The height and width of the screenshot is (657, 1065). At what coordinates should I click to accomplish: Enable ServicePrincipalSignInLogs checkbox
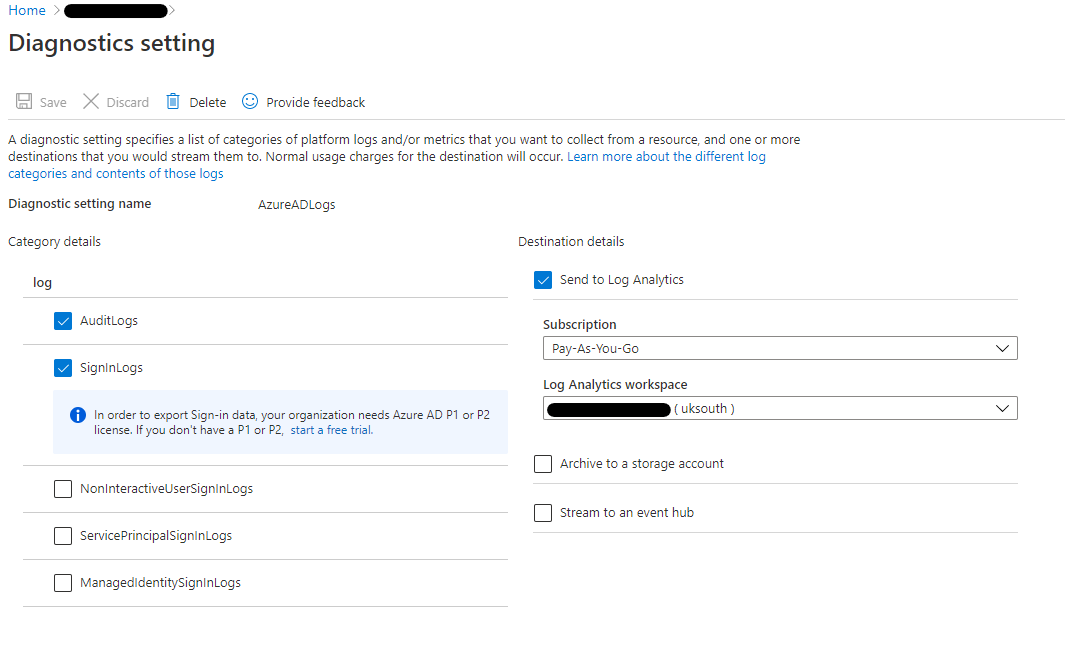(62, 535)
